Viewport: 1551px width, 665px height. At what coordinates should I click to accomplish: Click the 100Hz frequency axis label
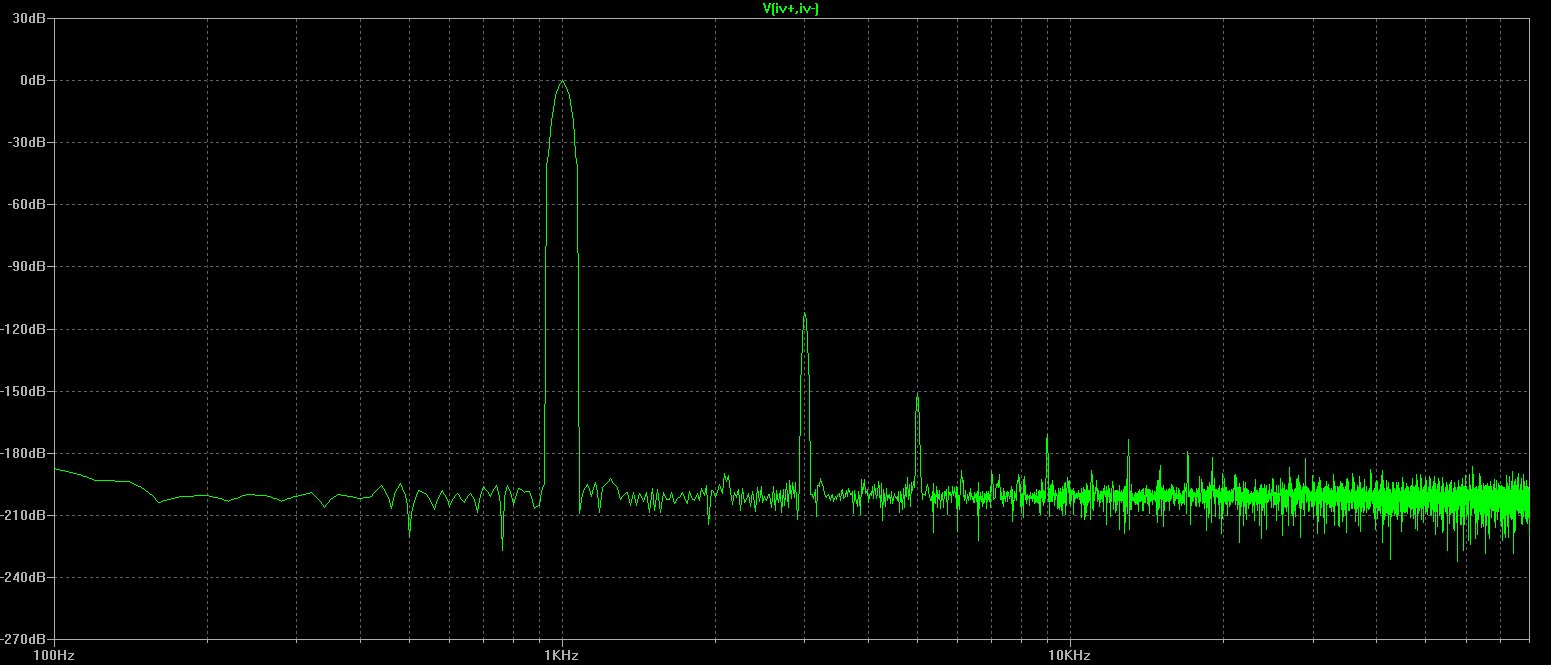tap(54, 655)
